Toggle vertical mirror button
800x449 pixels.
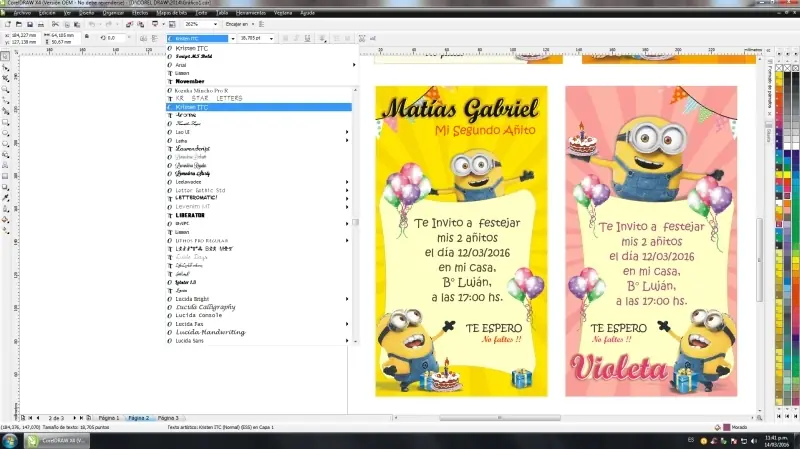[155, 38]
